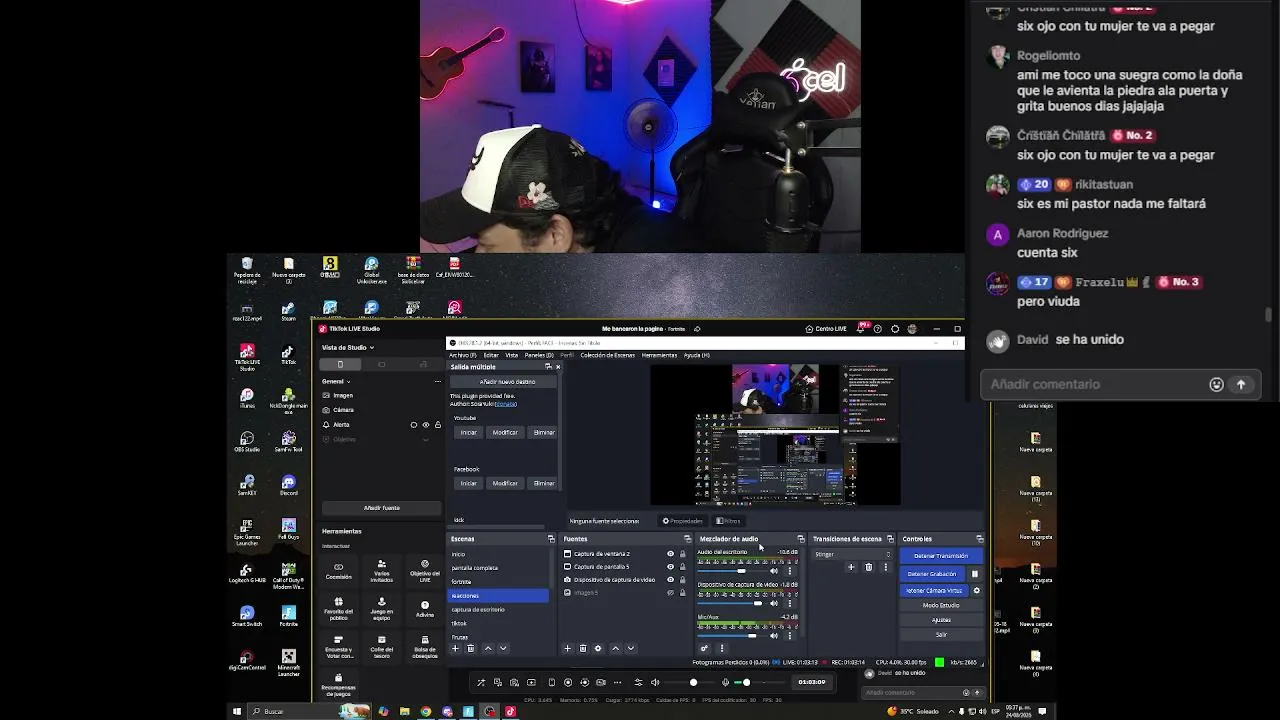
Task: Click the emoji icon in the upper comment box
Action: [1216, 384]
